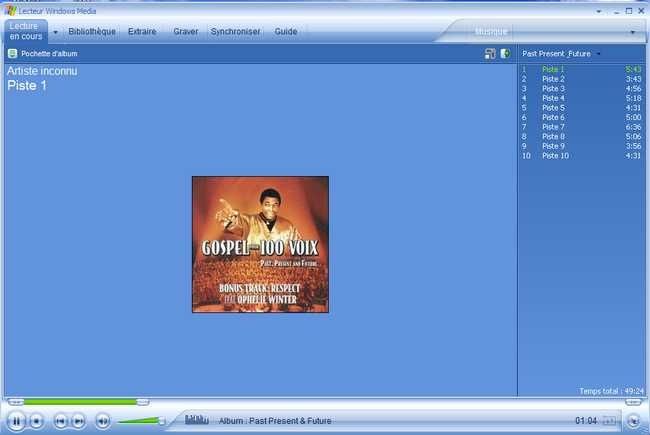The width and height of the screenshot is (650, 435).
Task: Click the Artiste inconnu heading
Action: click(x=42, y=71)
